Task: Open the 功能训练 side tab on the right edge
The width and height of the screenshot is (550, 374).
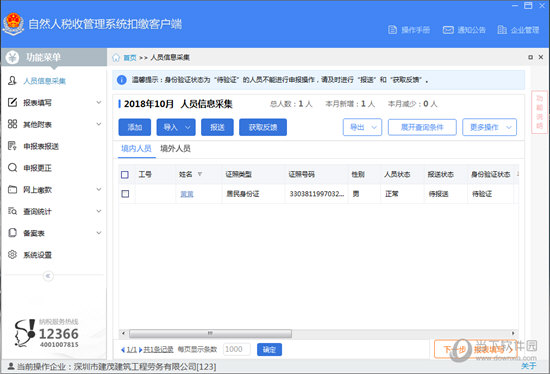Action: [x=539, y=112]
